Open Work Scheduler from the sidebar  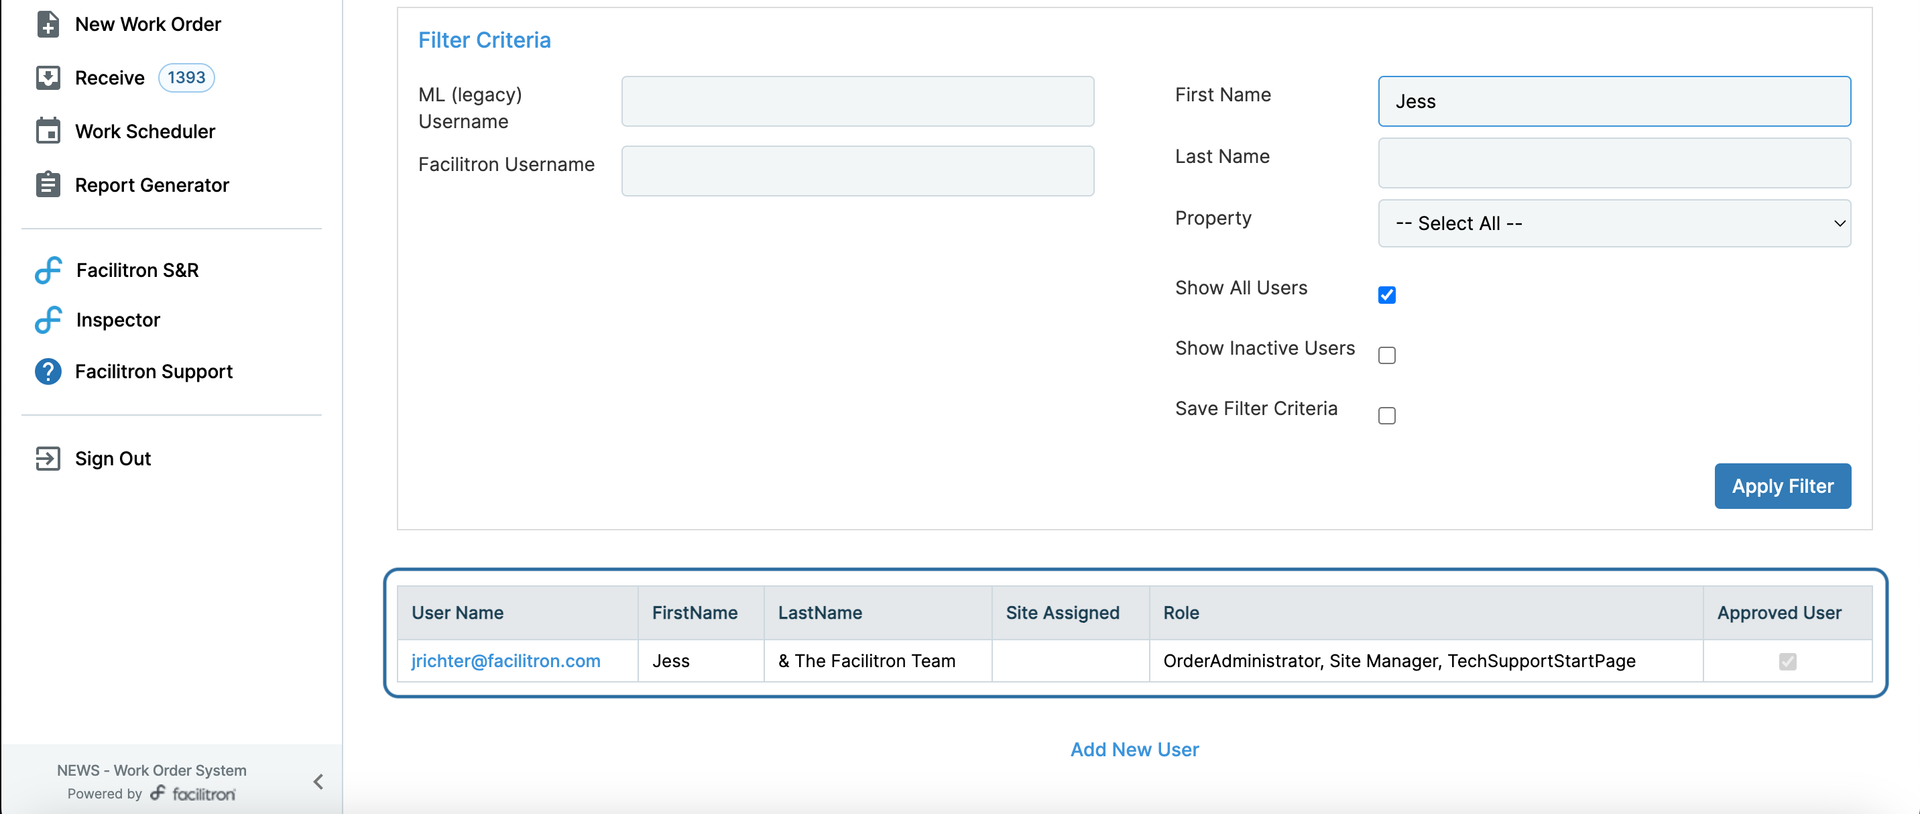(145, 131)
